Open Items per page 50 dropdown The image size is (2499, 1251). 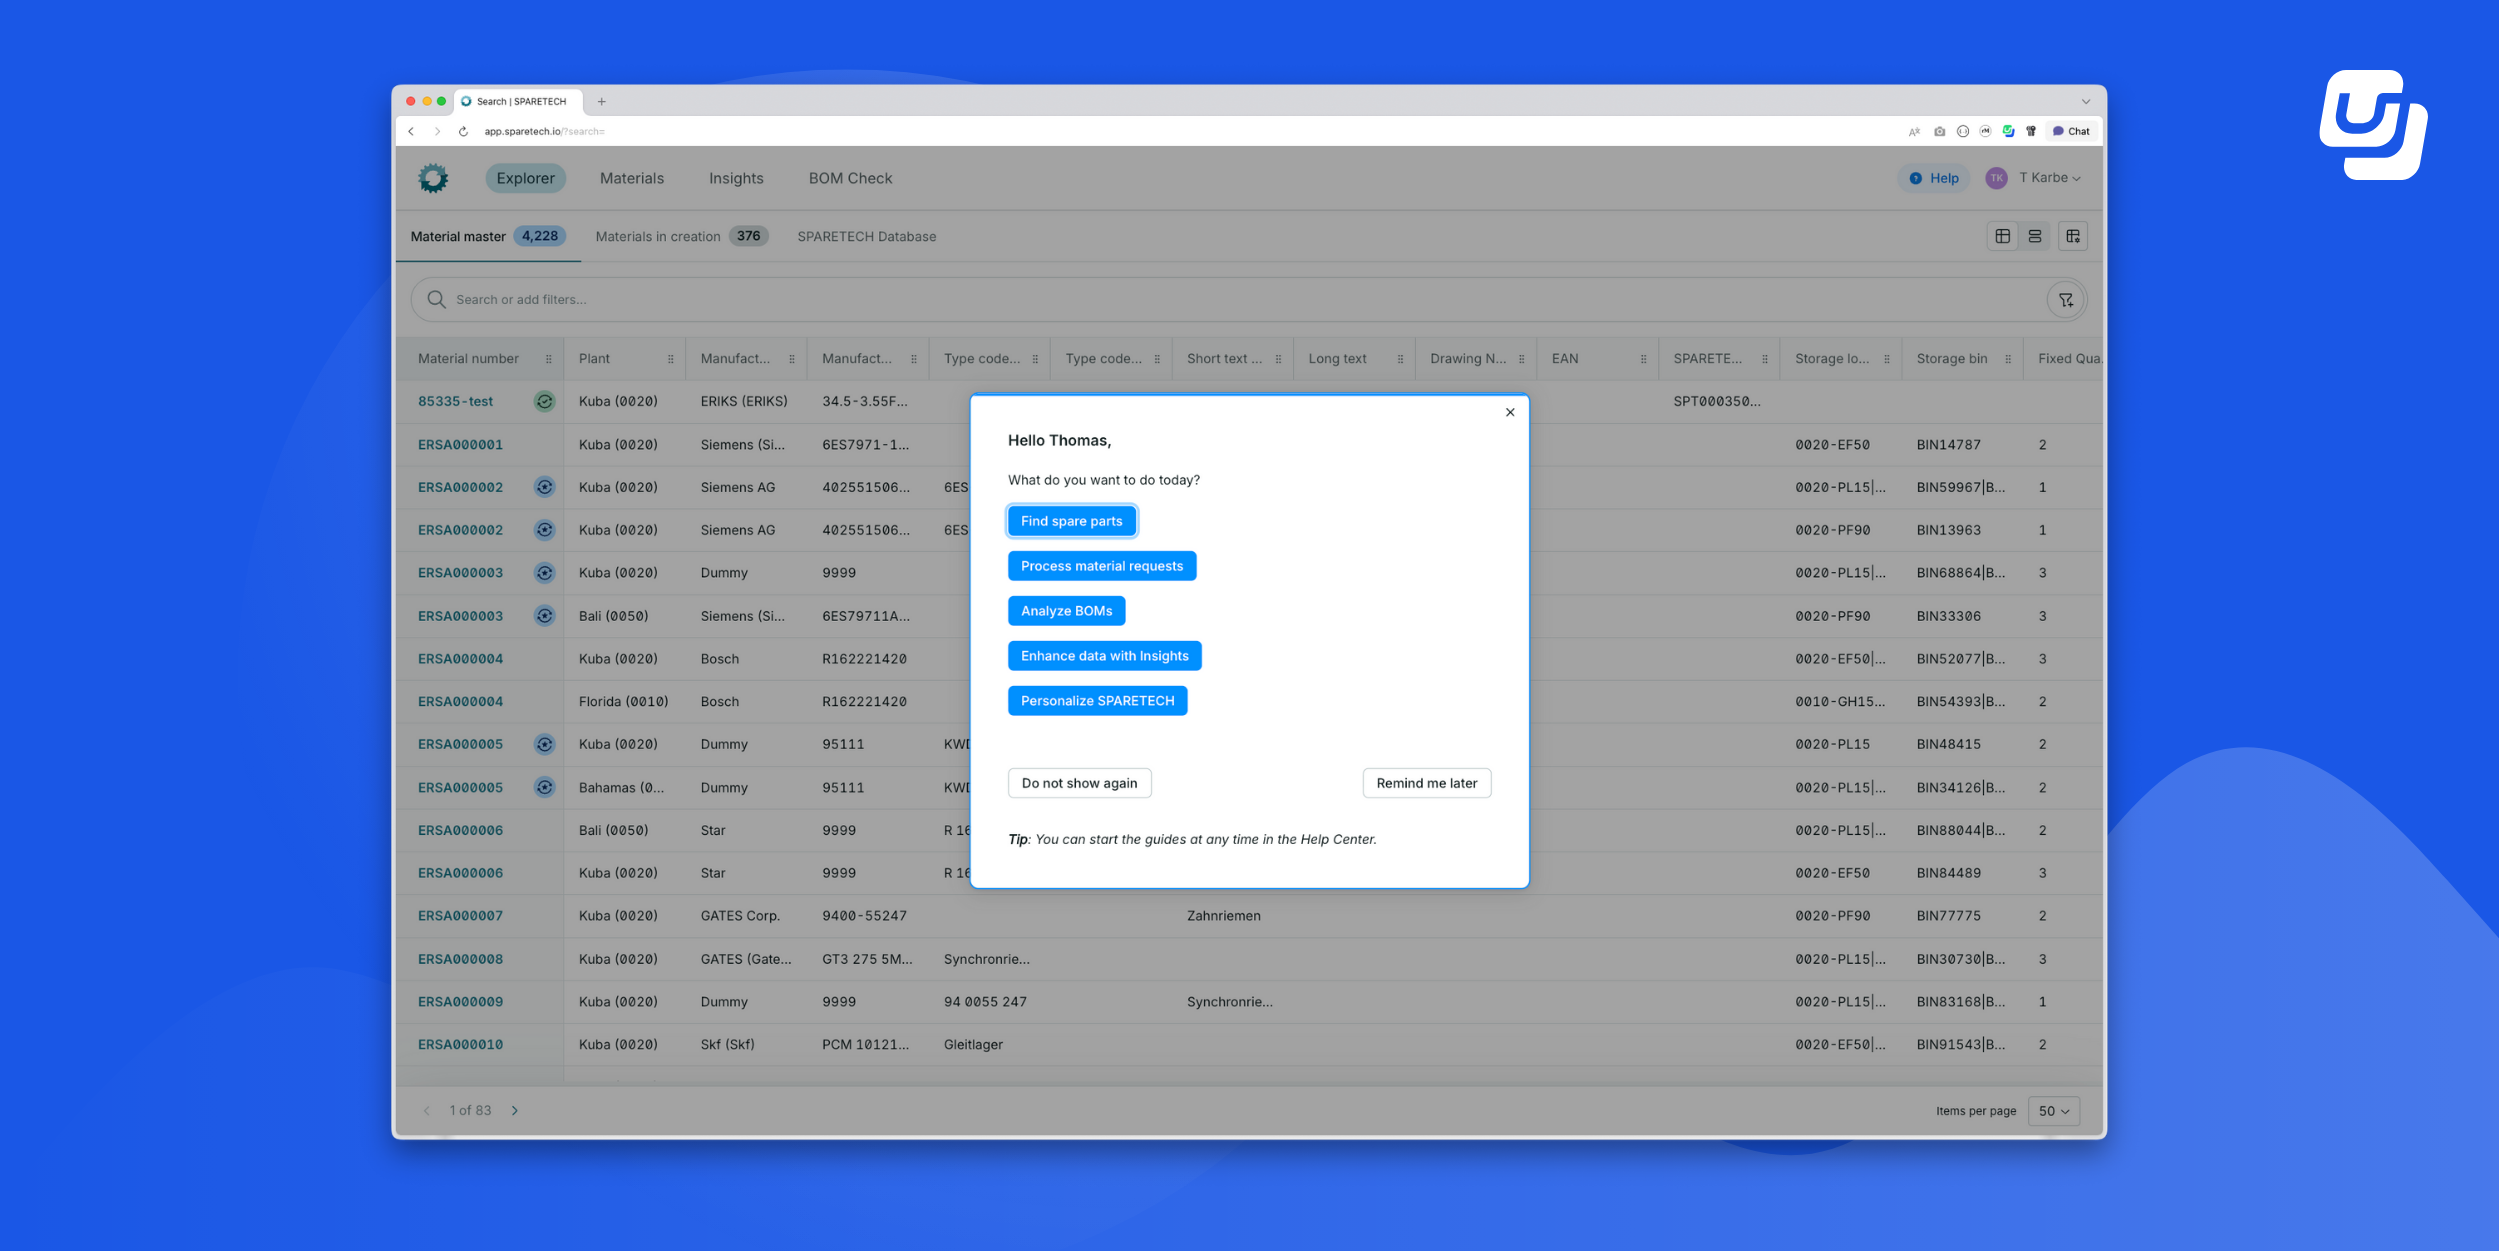click(2053, 1111)
